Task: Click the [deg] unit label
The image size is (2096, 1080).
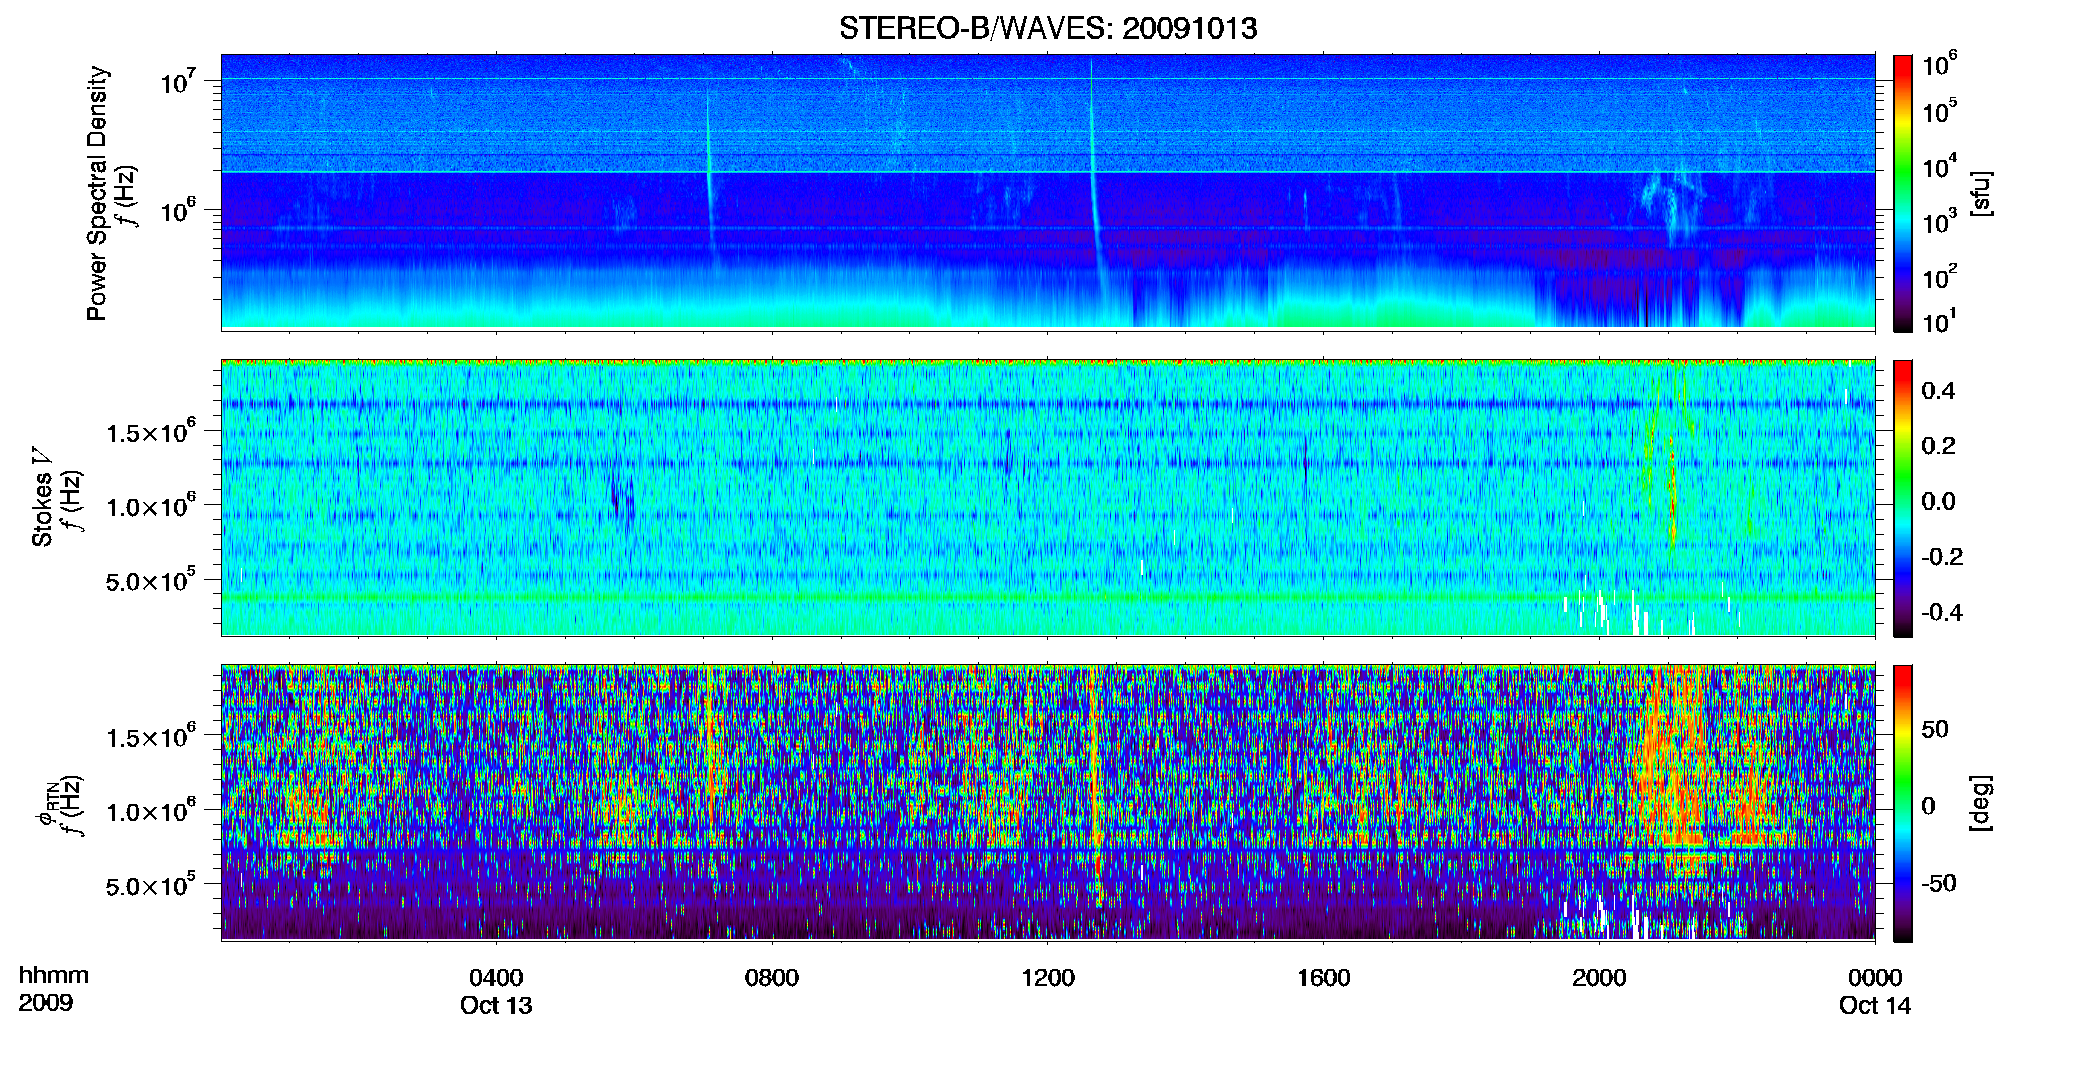Action: point(1981,803)
